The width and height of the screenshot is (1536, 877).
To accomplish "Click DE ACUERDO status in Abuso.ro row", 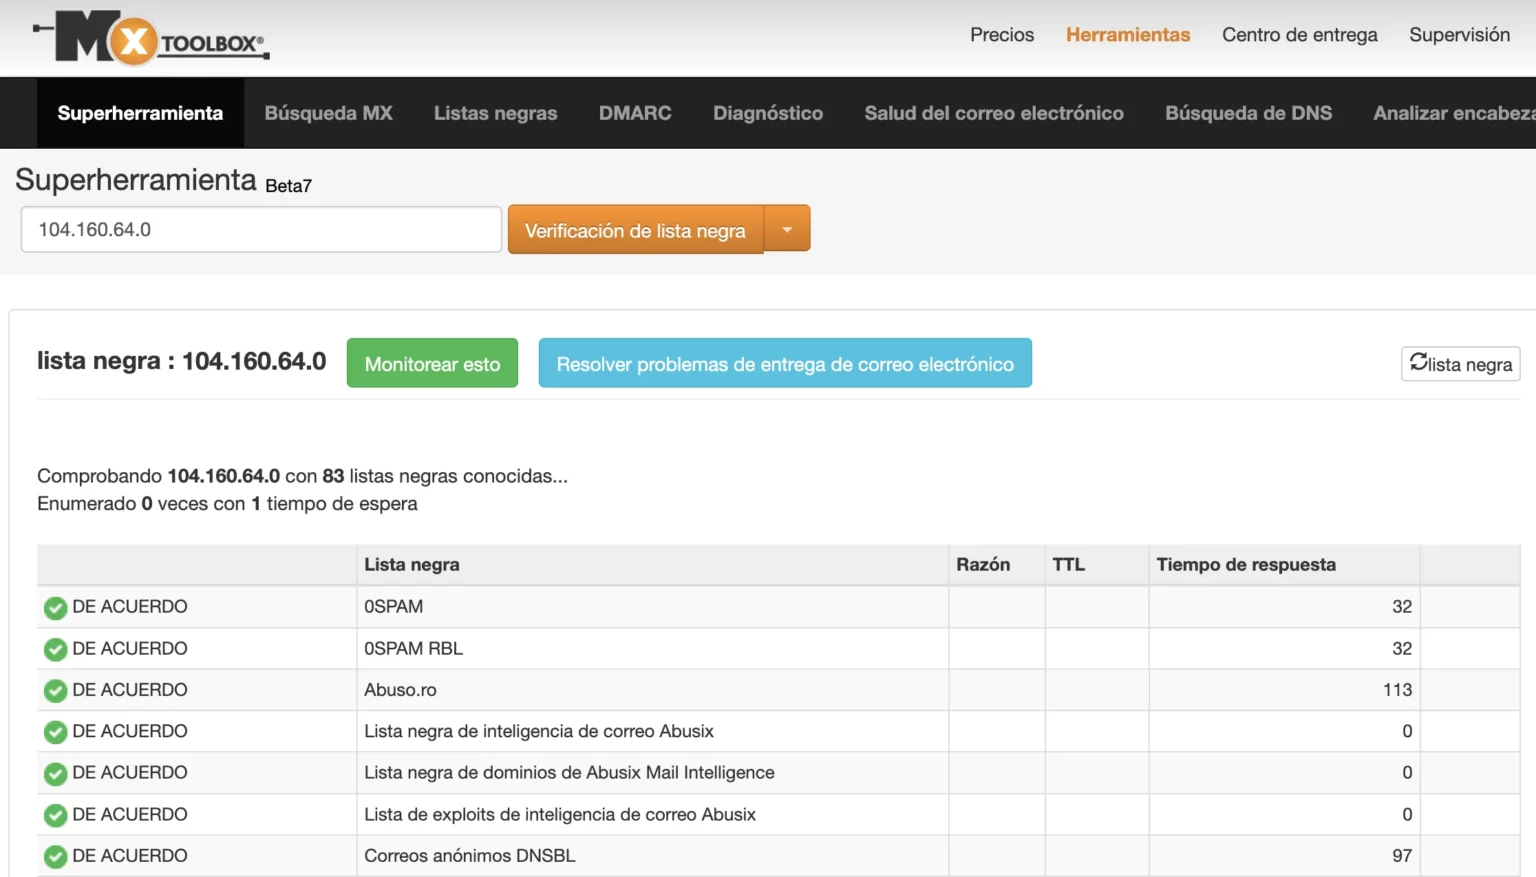I will [x=130, y=690].
